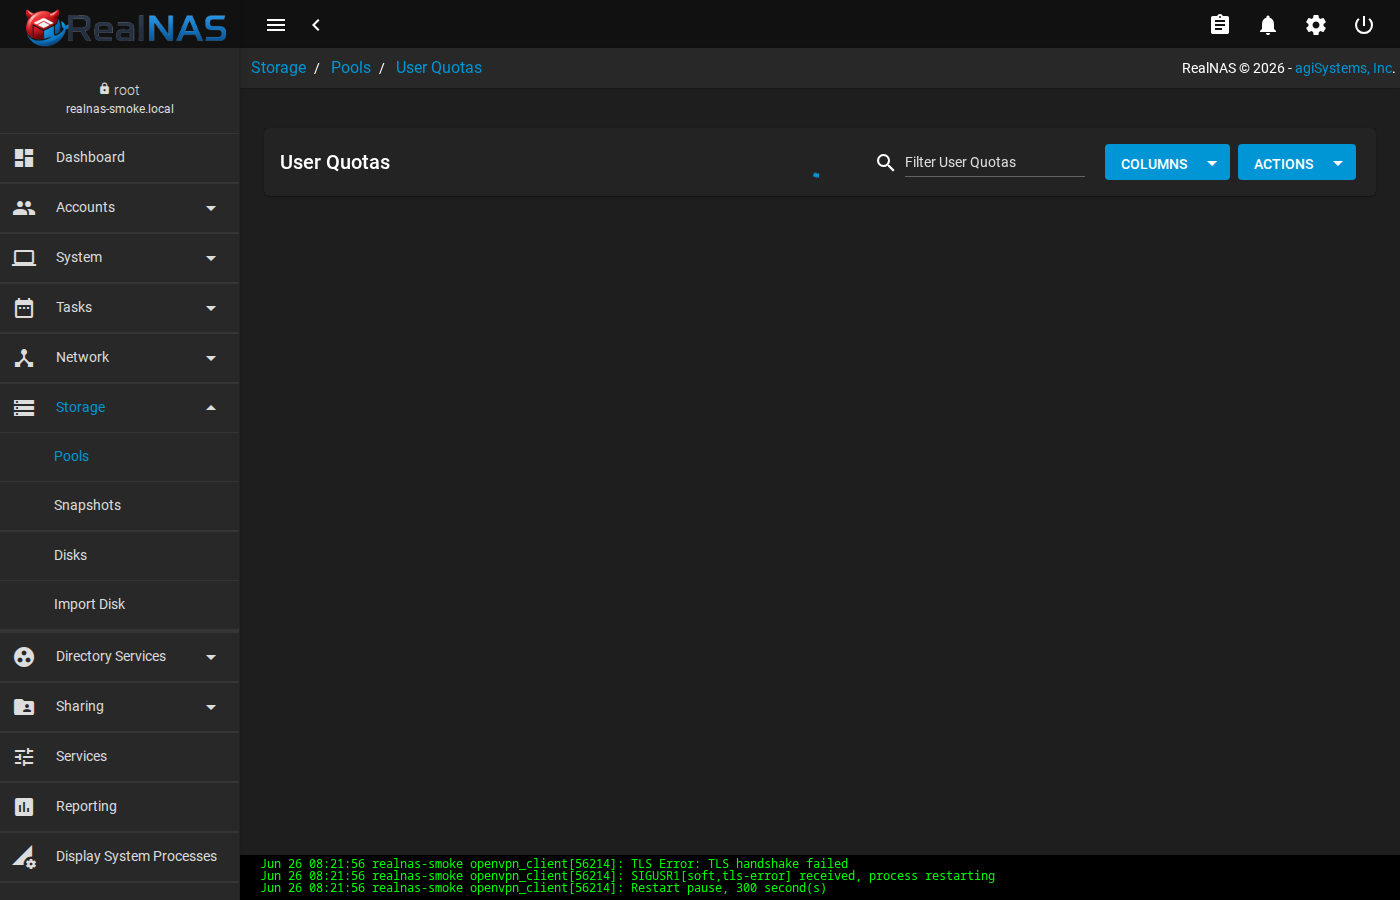The image size is (1400, 900).
Task: Open the power menu
Action: (1364, 25)
